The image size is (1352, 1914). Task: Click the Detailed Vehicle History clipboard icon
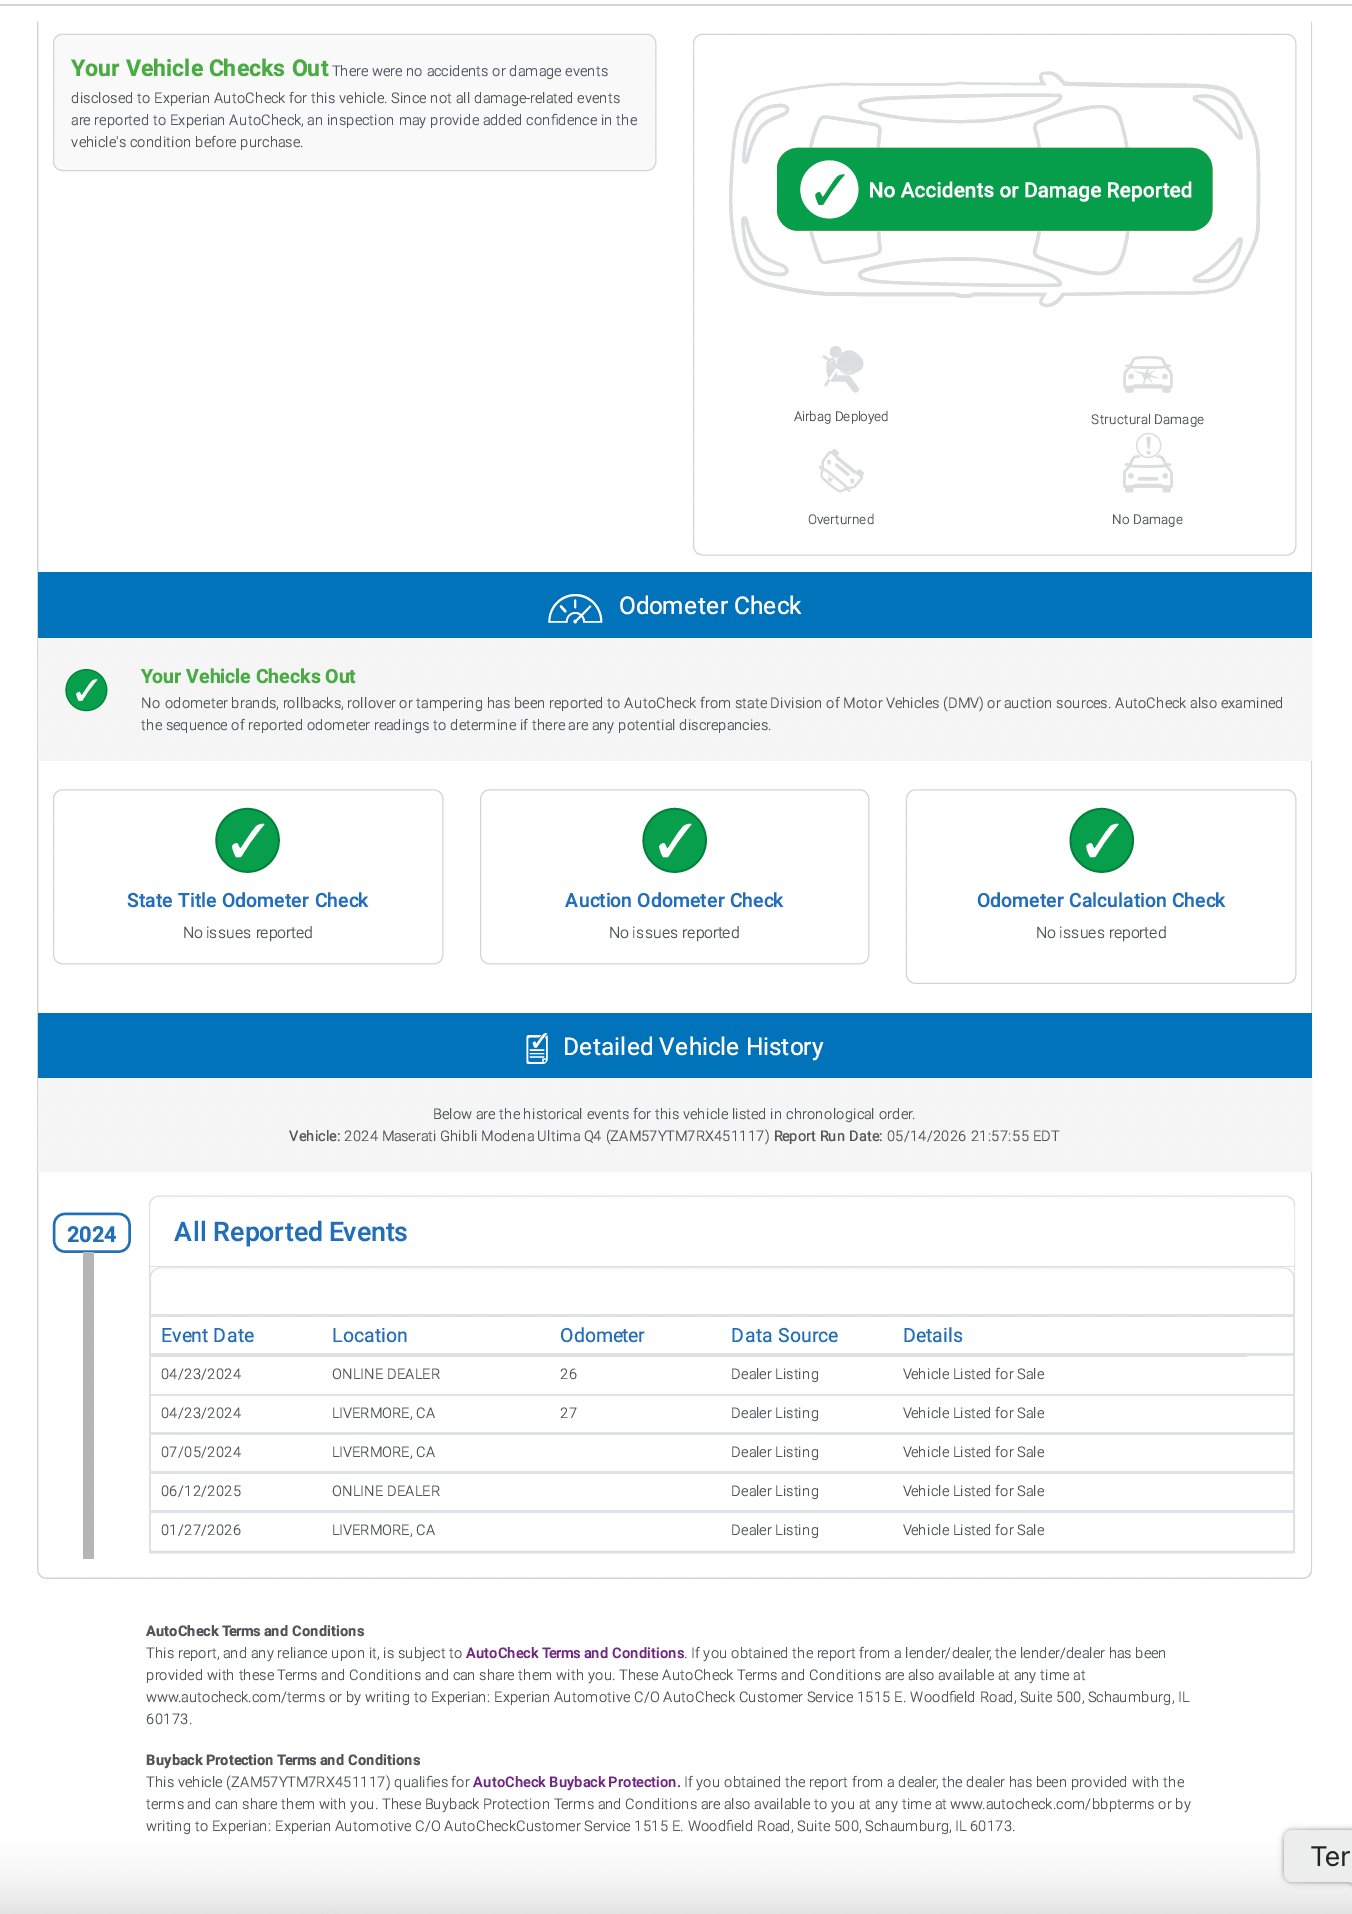tap(537, 1048)
